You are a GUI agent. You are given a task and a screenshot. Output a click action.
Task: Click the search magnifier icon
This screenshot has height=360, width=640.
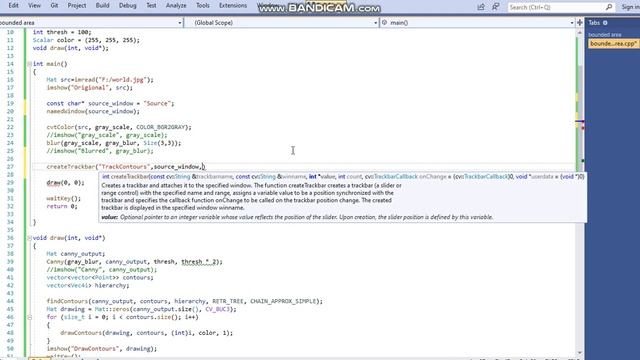(x=609, y=7)
